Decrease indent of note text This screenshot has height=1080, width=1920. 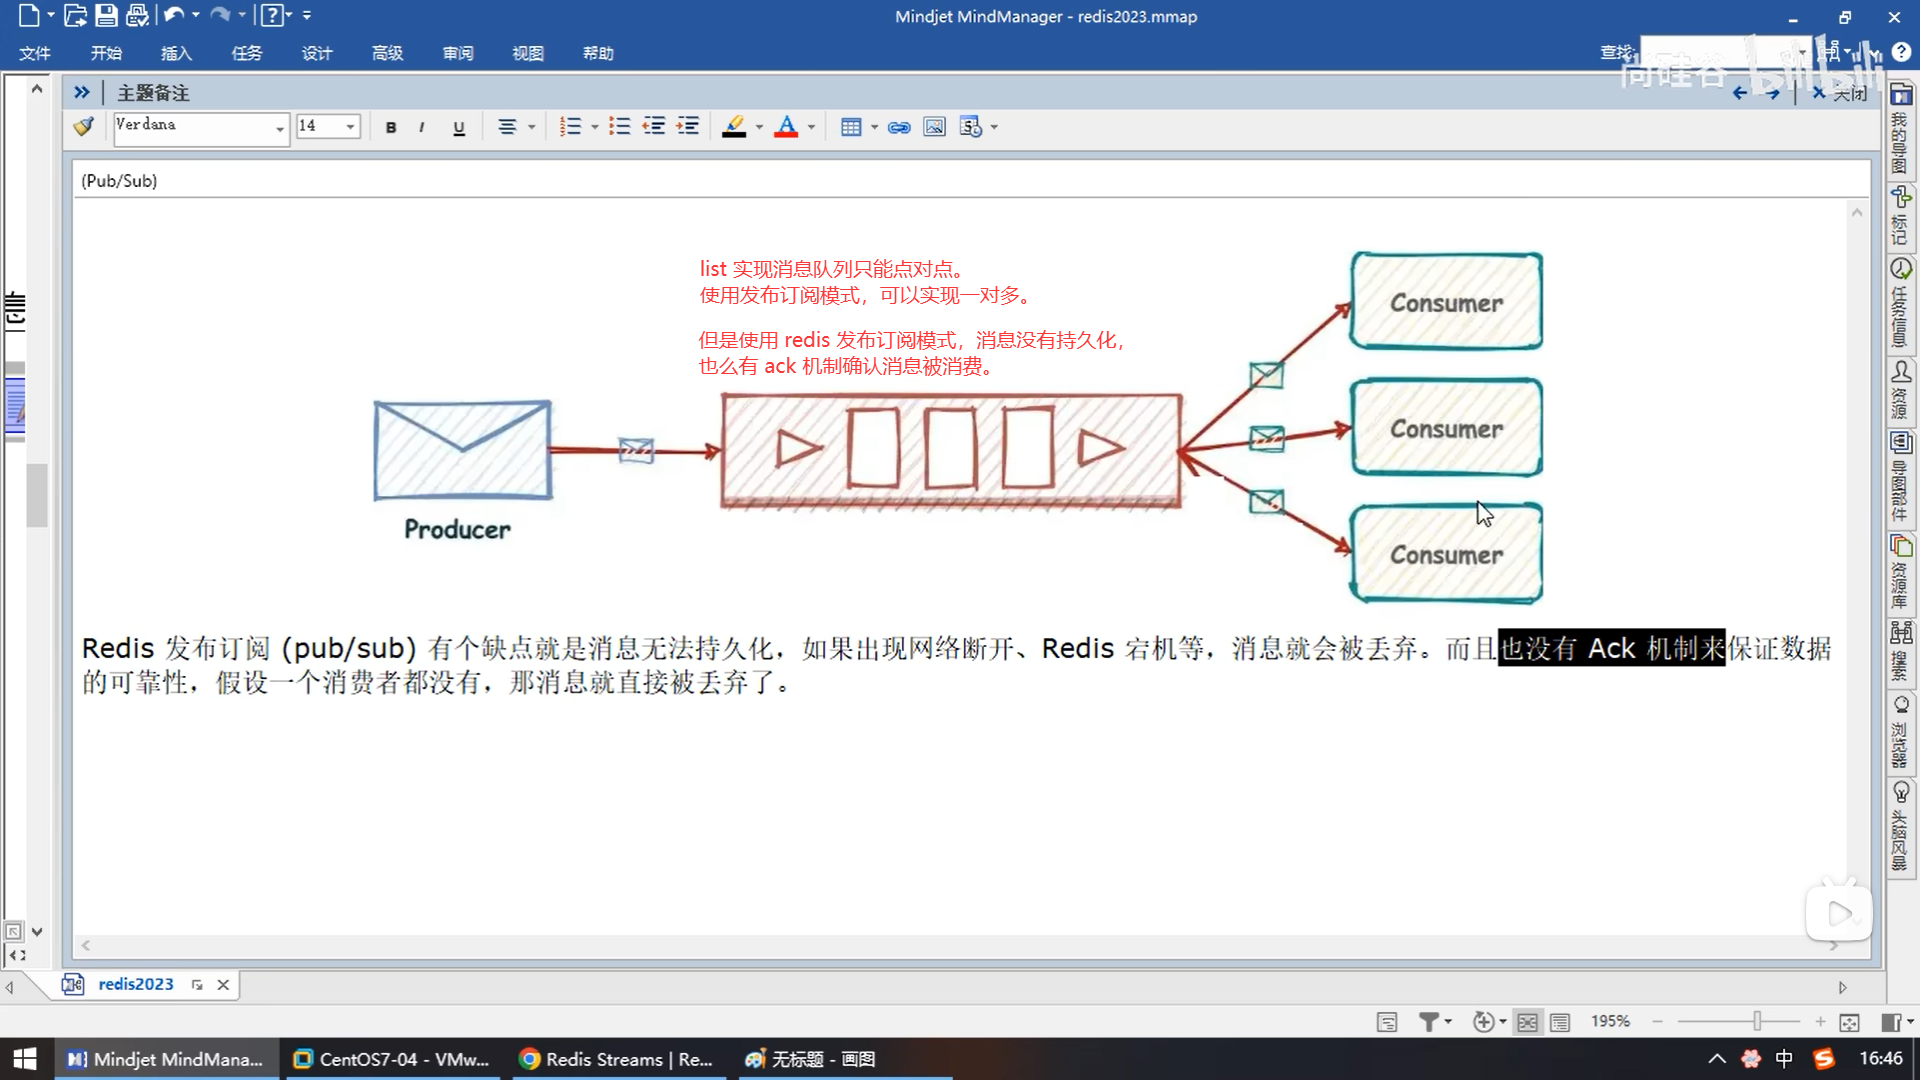click(x=654, y=127)
